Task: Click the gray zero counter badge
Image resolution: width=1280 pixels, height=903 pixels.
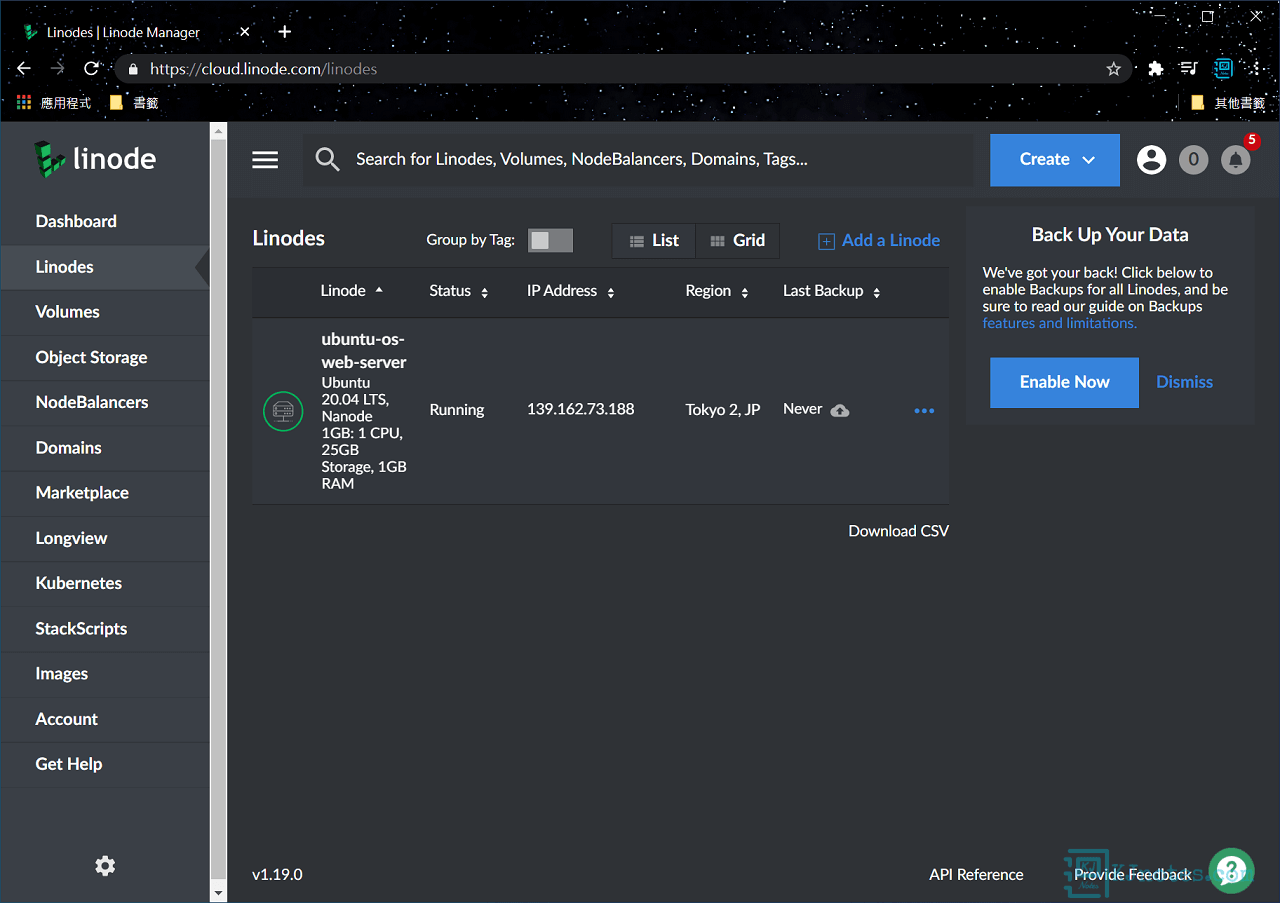Action: coord(1193,160)
